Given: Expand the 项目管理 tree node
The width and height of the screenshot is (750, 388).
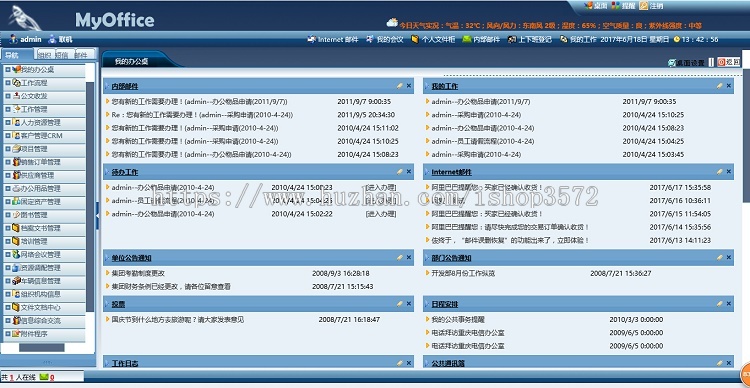Looking at the screenshot, I should (x=8, y=149).
